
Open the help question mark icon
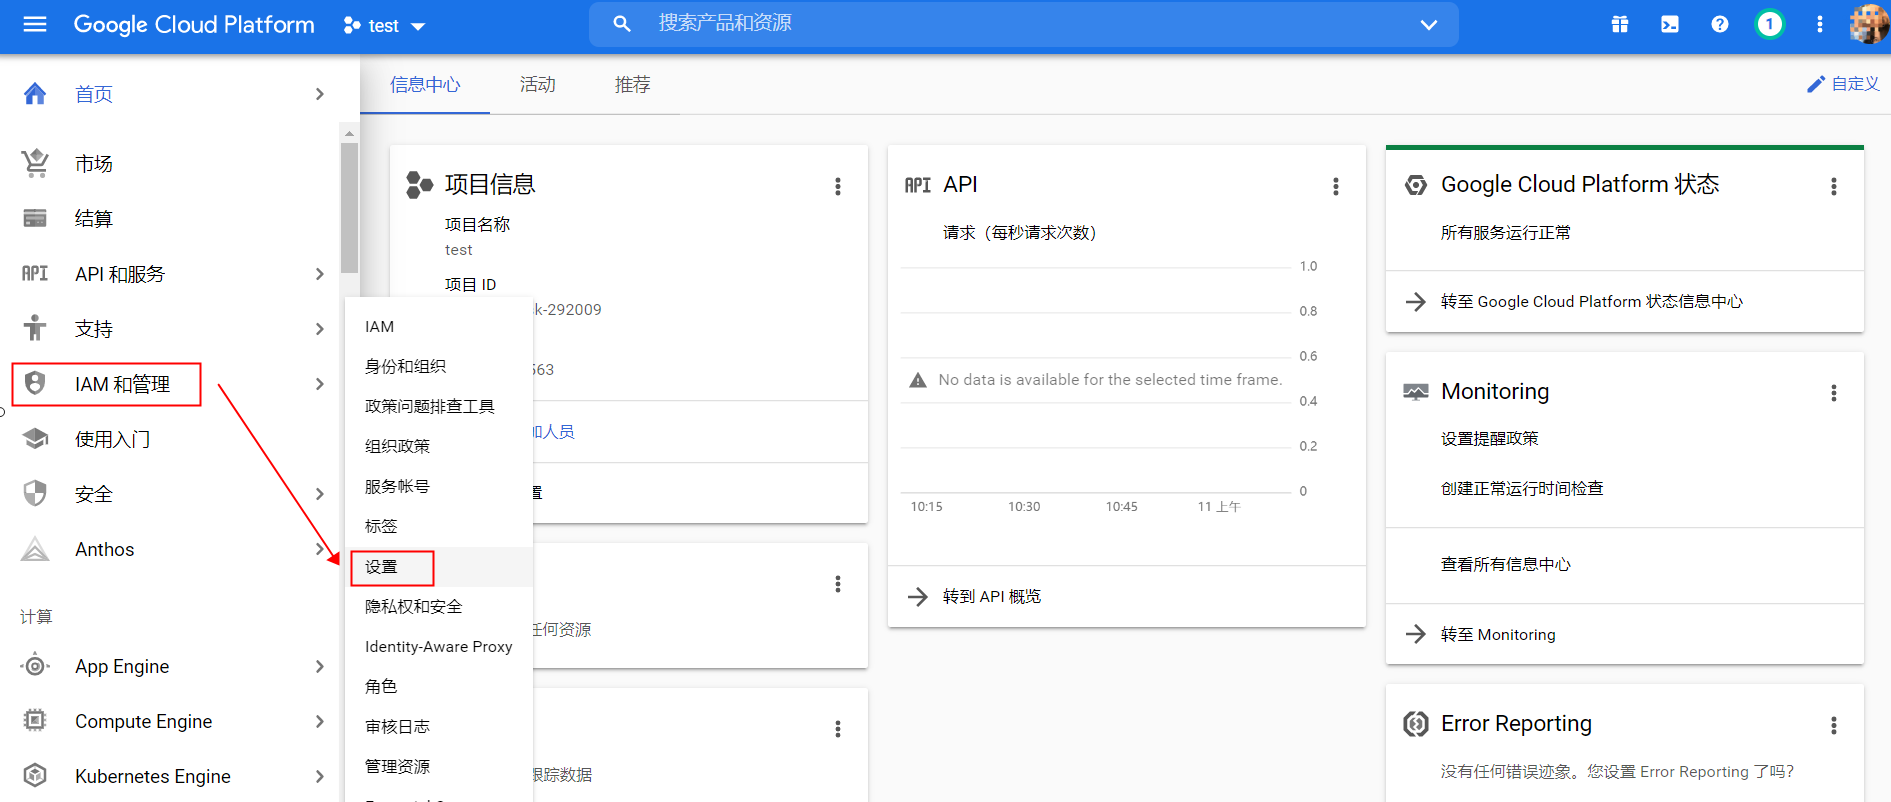click(1720, 24)
